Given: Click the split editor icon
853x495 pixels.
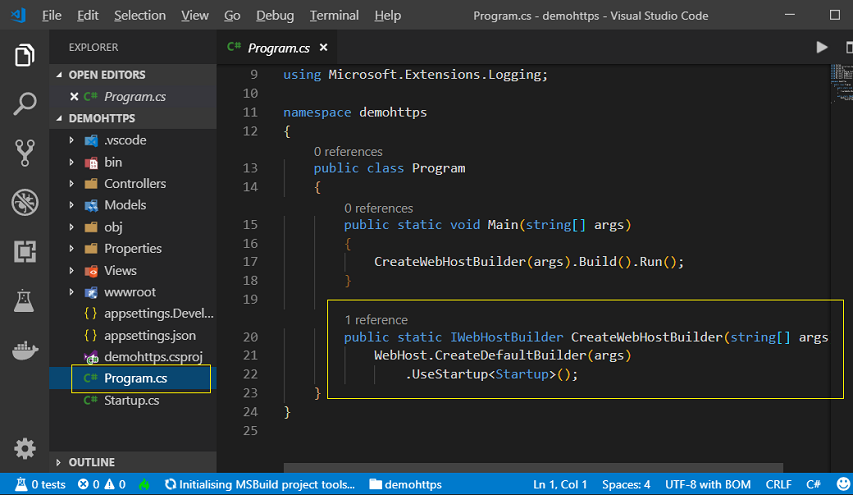Looking at the screenshot, I should pyautogui.click(x=849, y=47).
